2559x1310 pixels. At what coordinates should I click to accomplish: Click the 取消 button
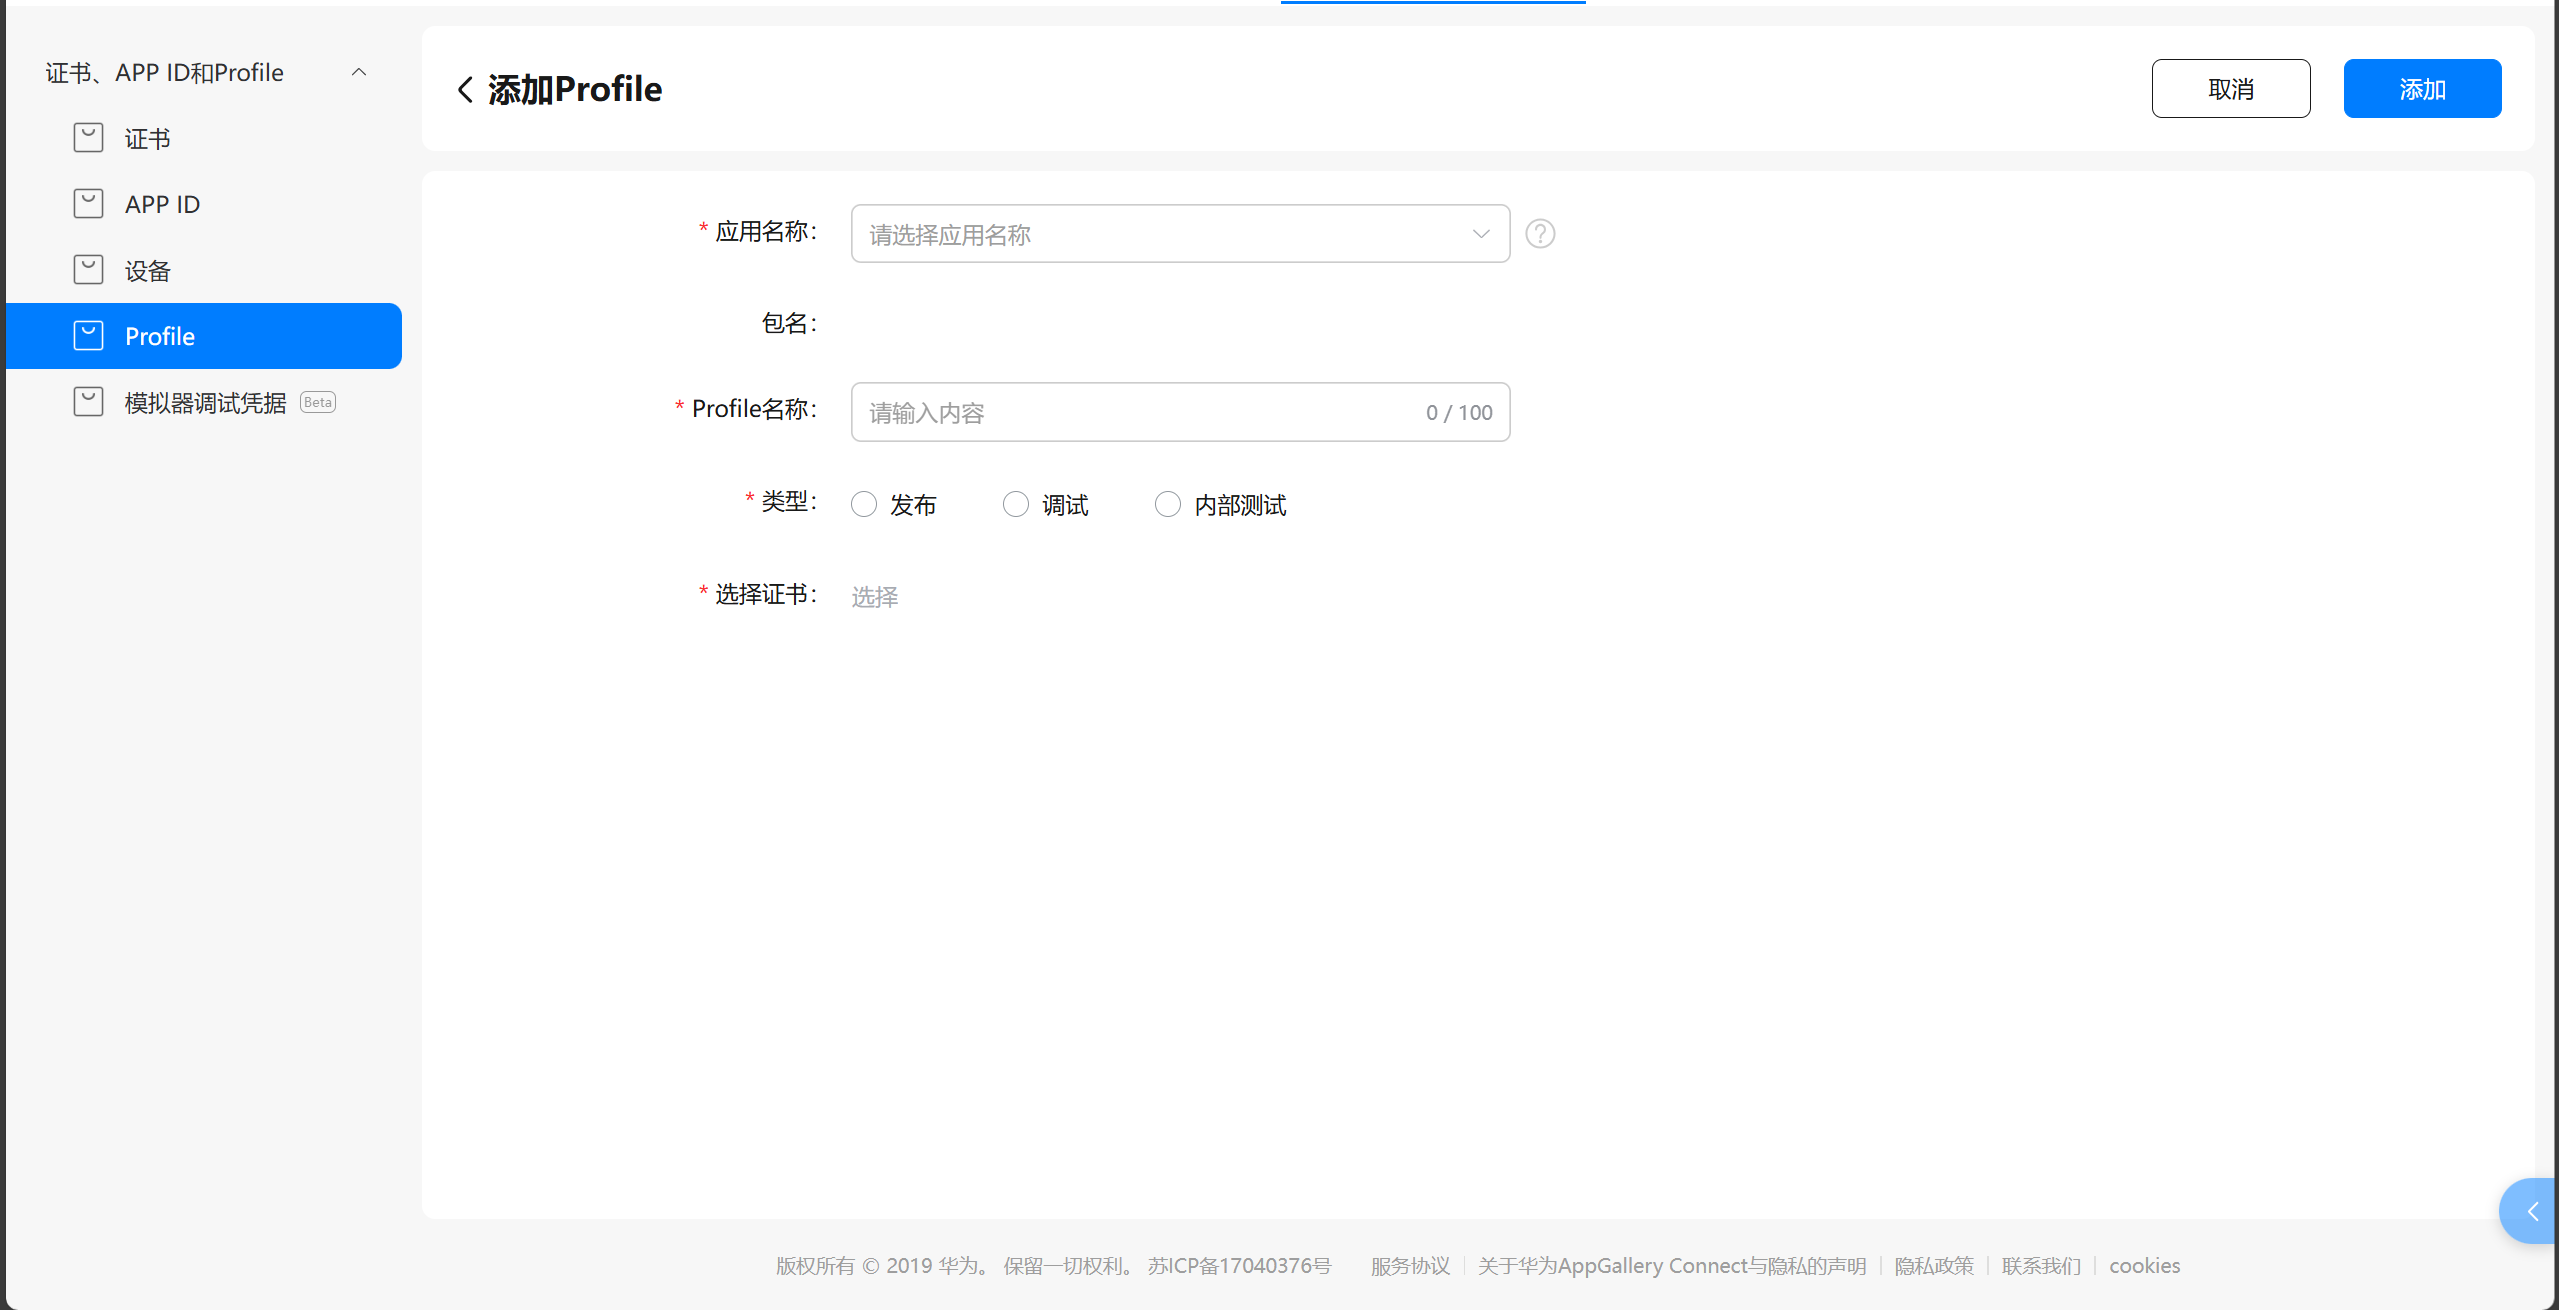[x=2230, y=89]
